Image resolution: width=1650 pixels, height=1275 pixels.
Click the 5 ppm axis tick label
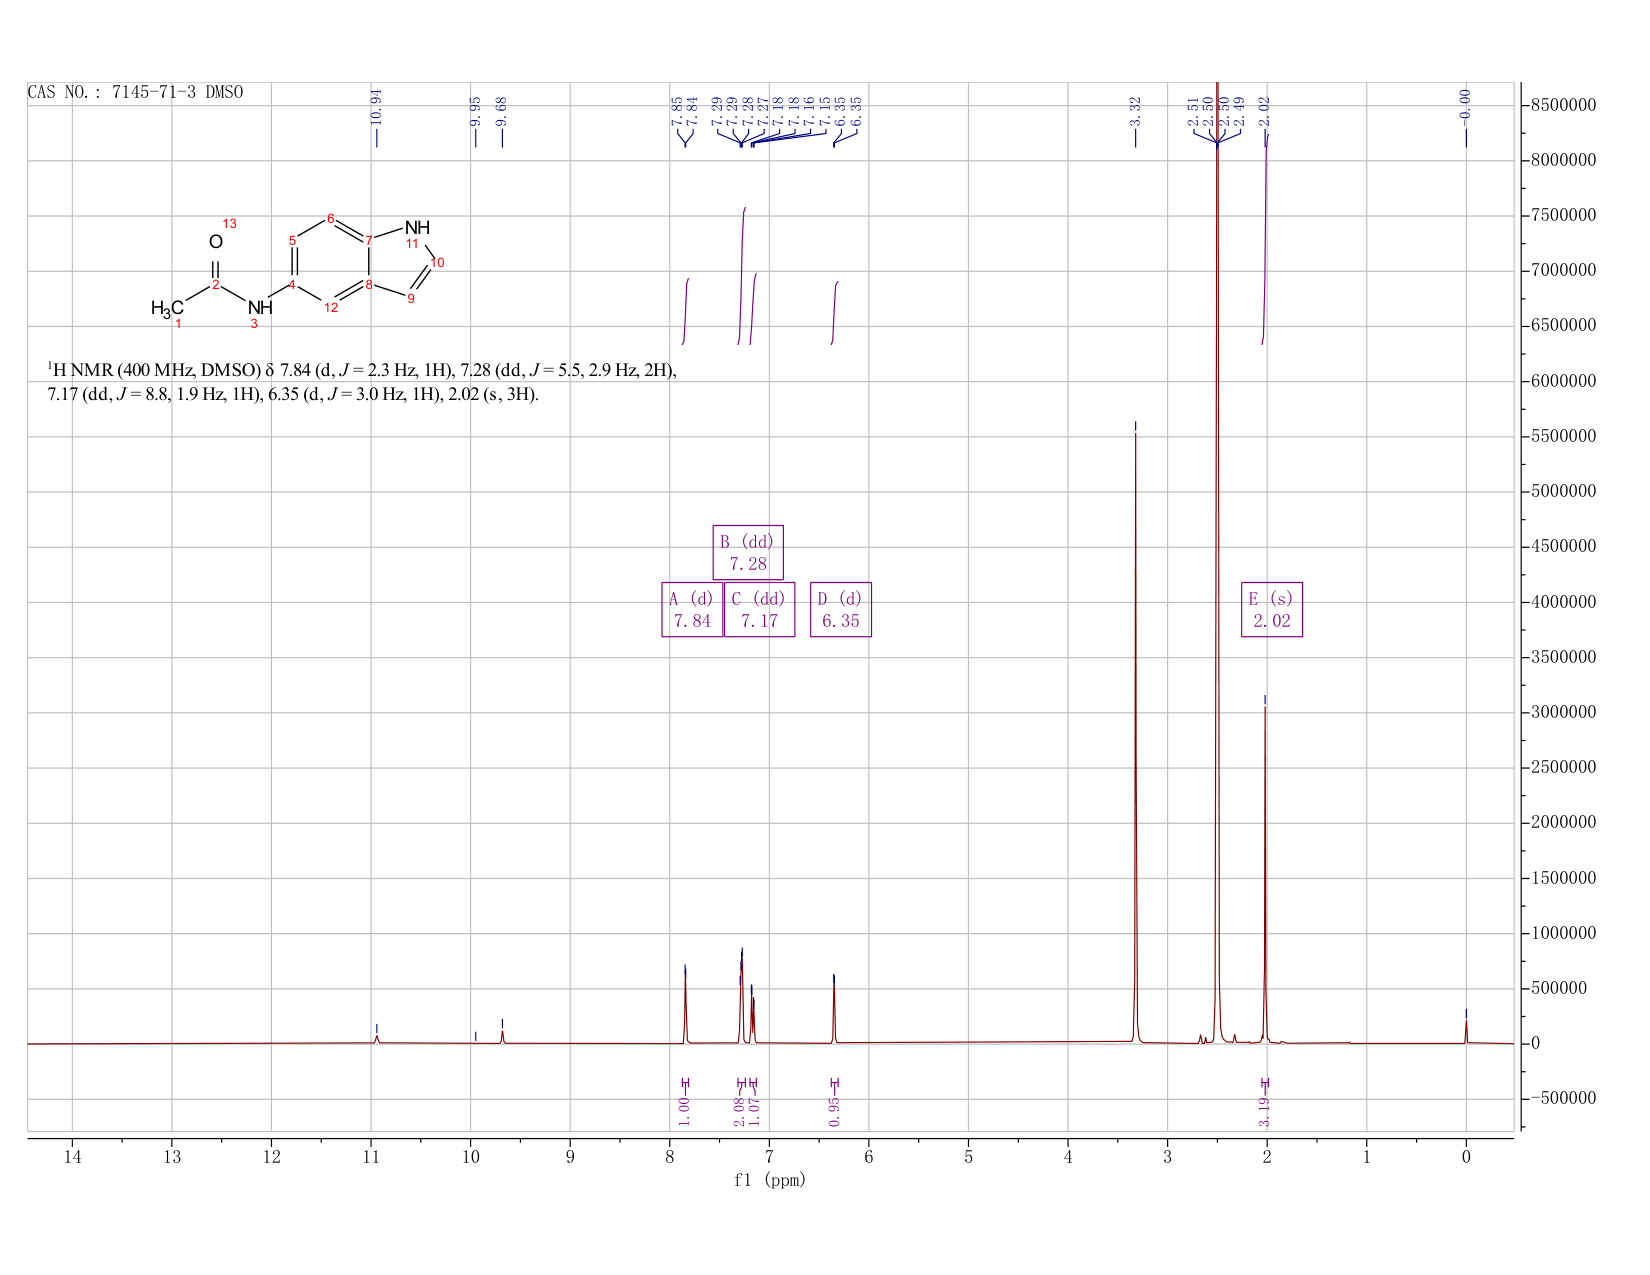968,1157
